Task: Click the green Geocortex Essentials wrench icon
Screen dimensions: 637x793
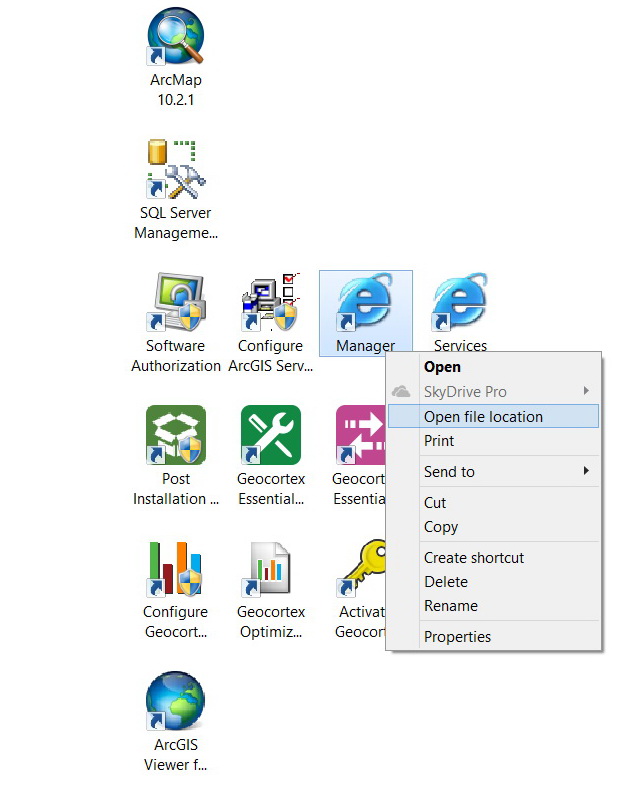Action: [270, 435]
